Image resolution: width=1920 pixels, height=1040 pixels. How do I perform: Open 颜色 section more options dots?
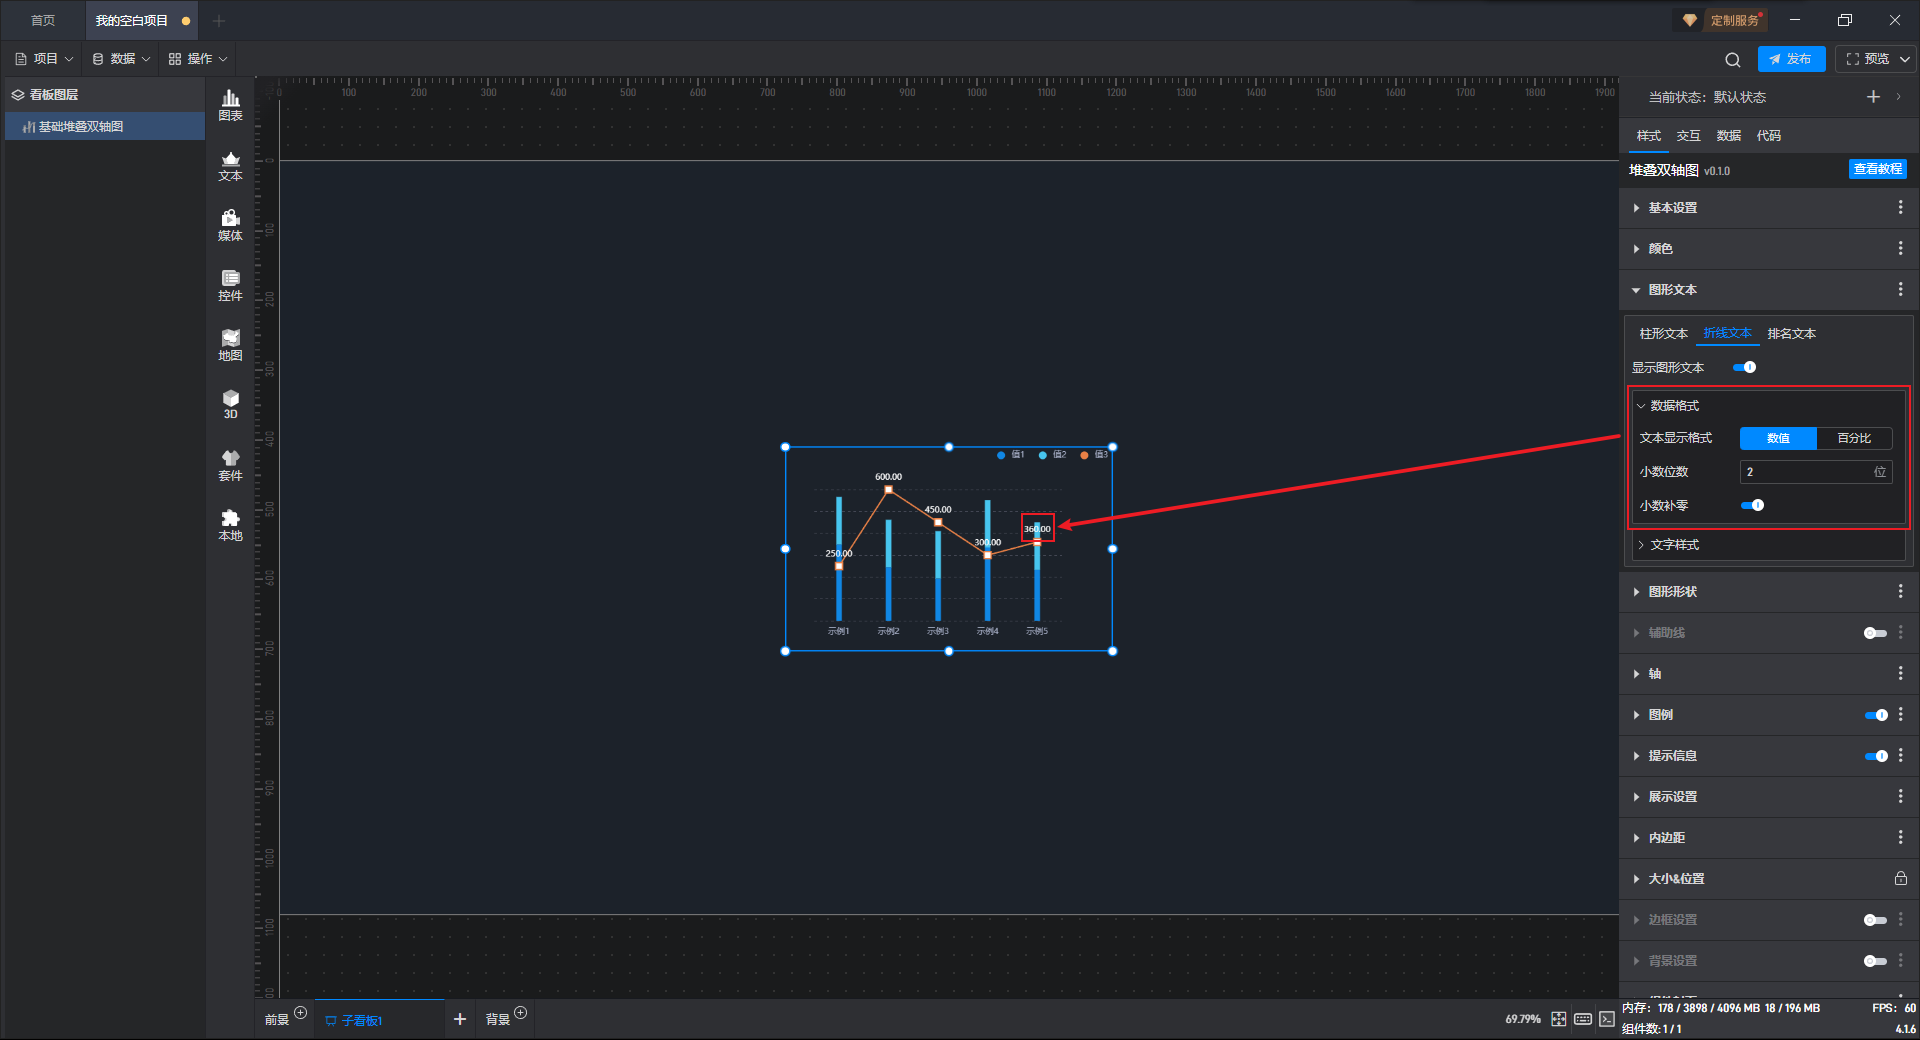click(x=1900, y=248)
